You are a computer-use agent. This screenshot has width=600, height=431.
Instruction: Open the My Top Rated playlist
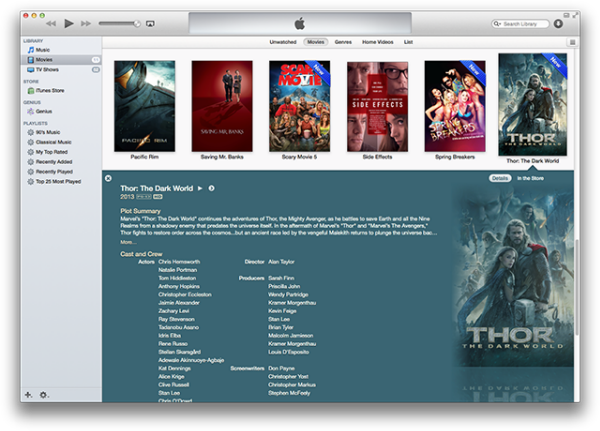[x=51, y=152]
